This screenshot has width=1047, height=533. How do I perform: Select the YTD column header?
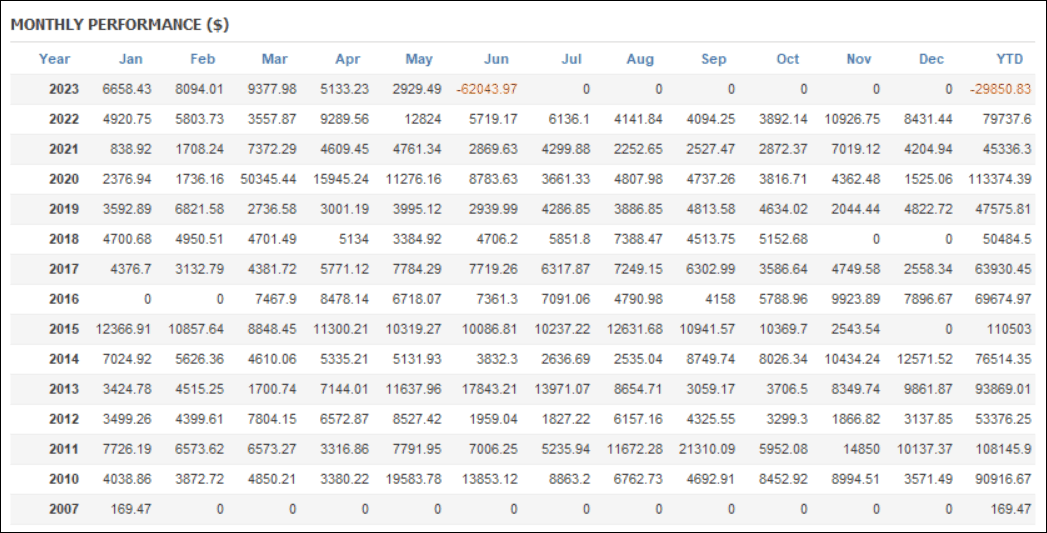(1009, 59)
